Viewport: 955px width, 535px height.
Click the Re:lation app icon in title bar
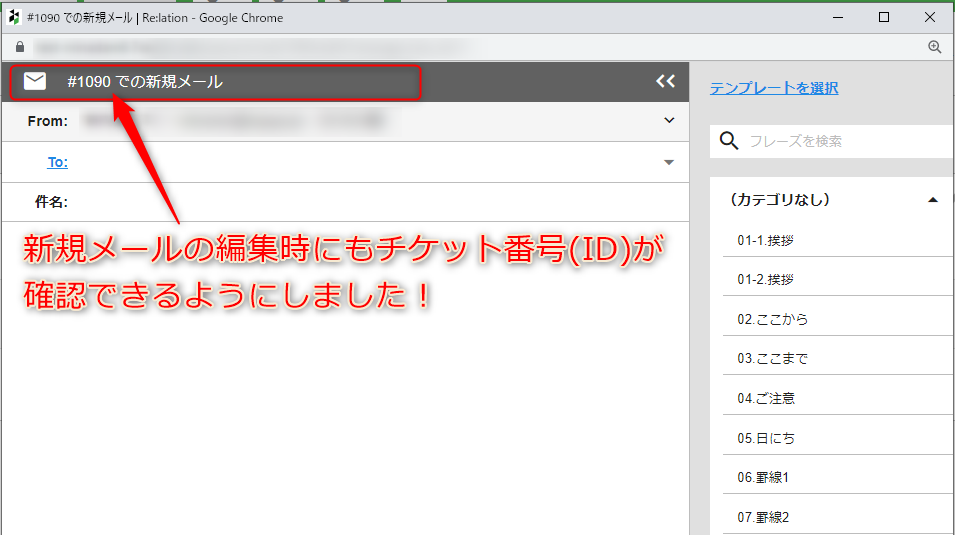14,17
